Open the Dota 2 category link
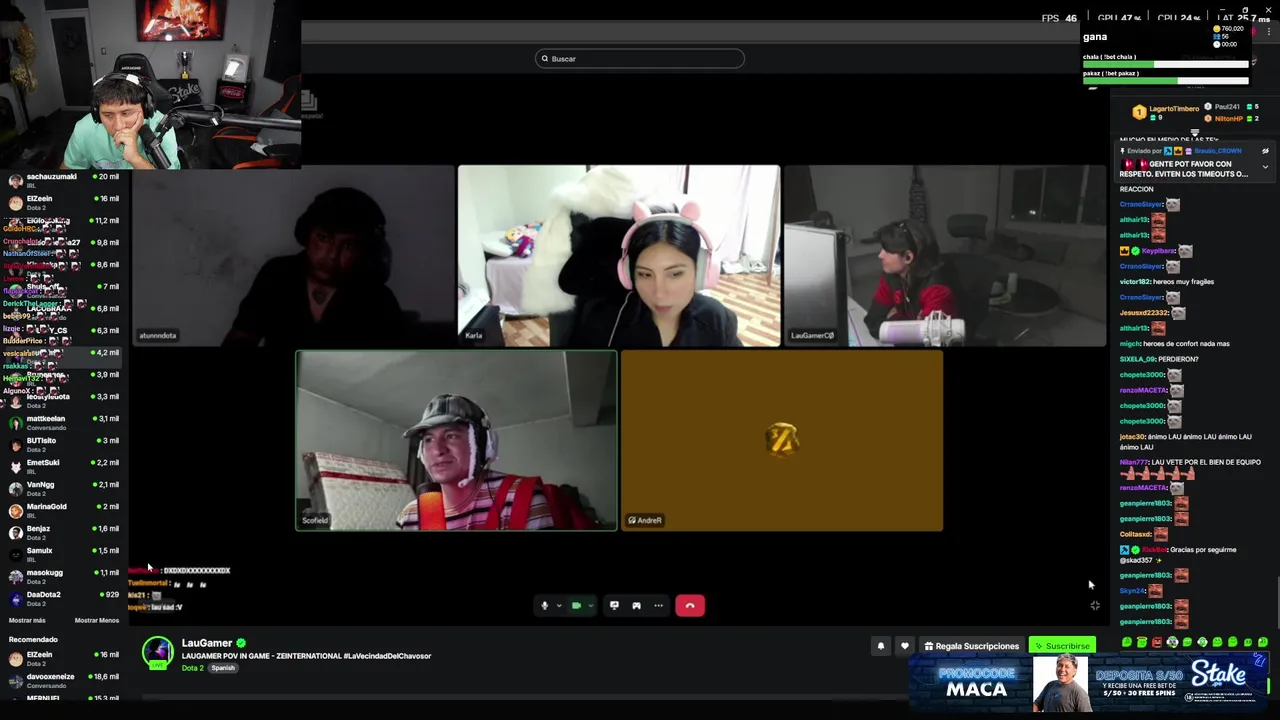 click(192, 668)
